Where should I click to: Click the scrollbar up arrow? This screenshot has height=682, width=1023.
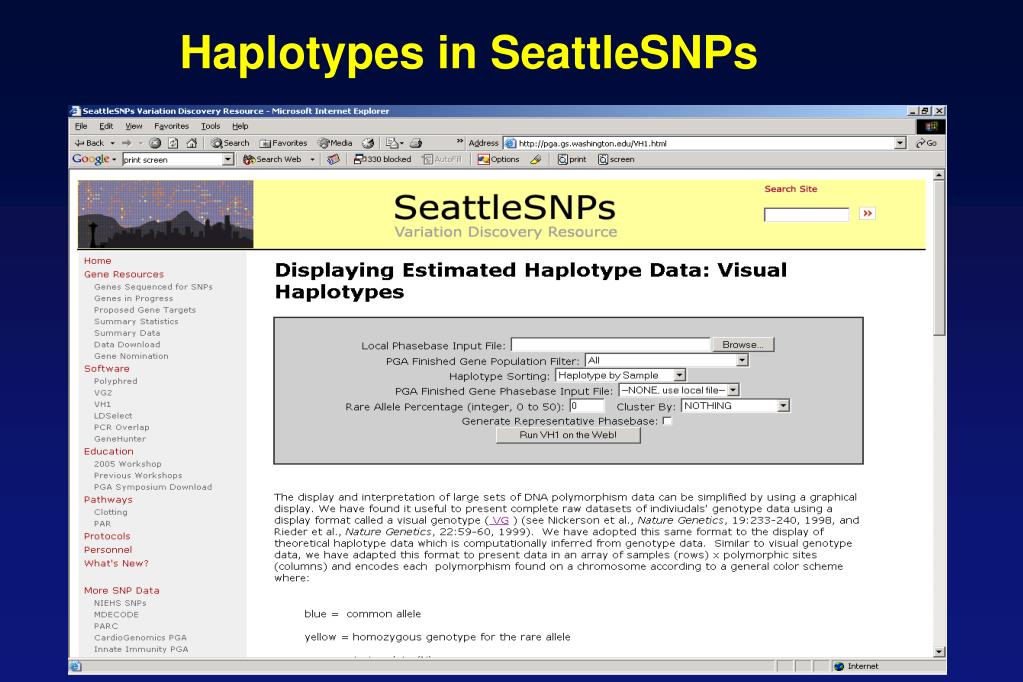939,176
